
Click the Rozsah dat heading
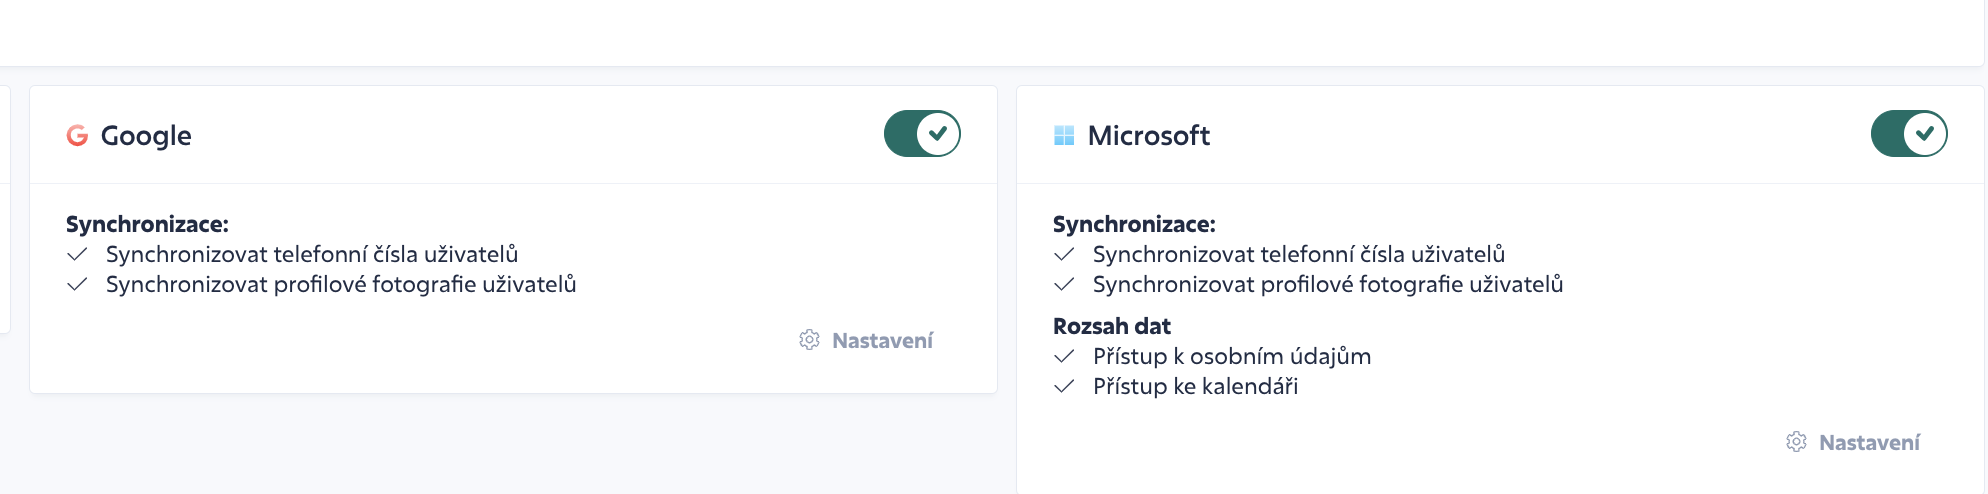1112,326
